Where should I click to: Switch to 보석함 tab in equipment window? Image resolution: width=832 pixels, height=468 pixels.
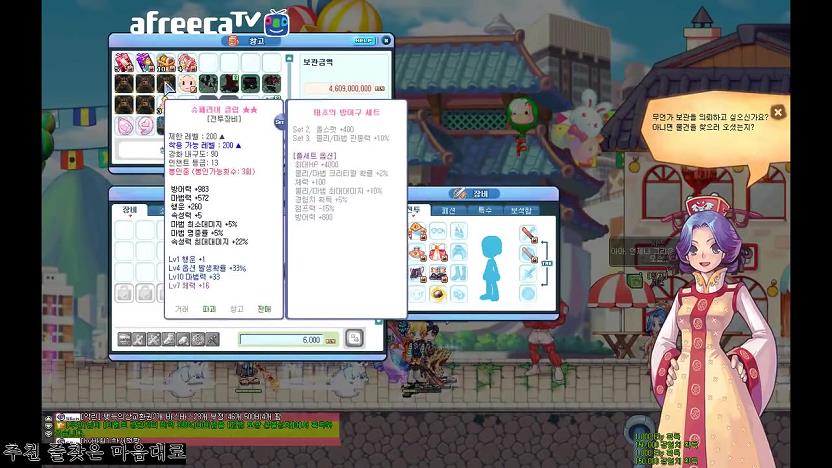[521, 210]
